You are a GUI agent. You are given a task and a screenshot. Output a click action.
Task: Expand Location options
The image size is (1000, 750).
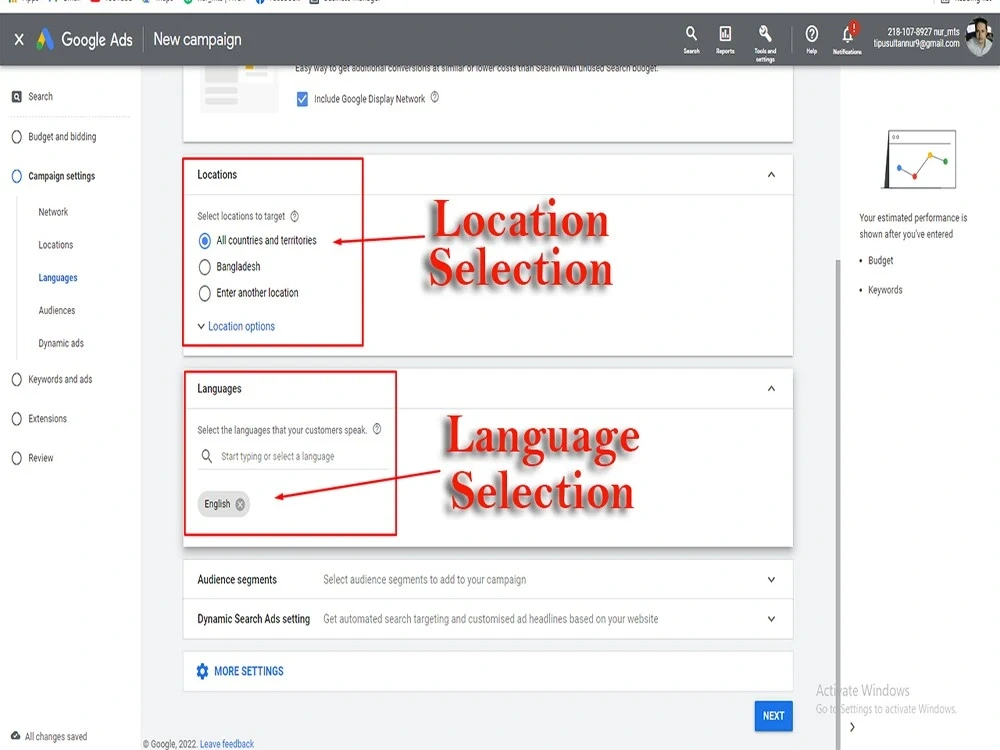(236, 327)
